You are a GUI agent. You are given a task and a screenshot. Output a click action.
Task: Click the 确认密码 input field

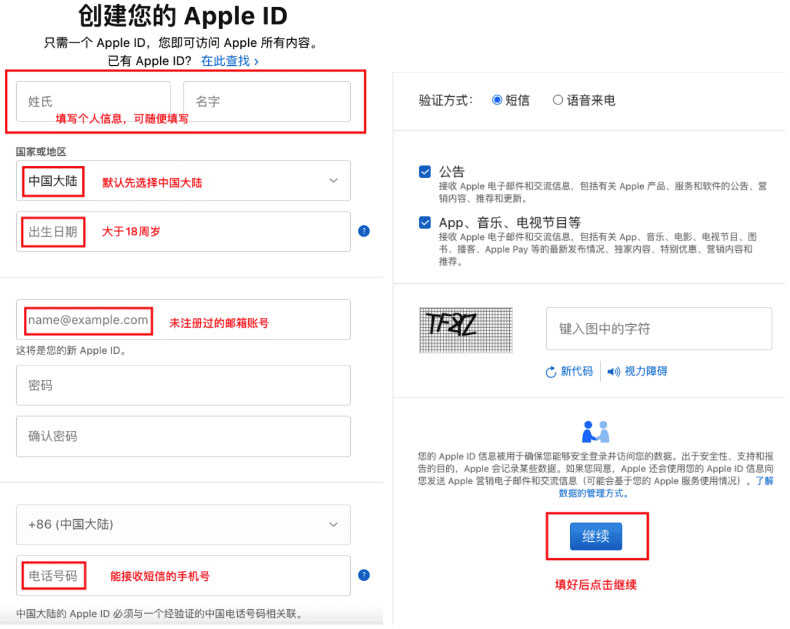point(183,436)
